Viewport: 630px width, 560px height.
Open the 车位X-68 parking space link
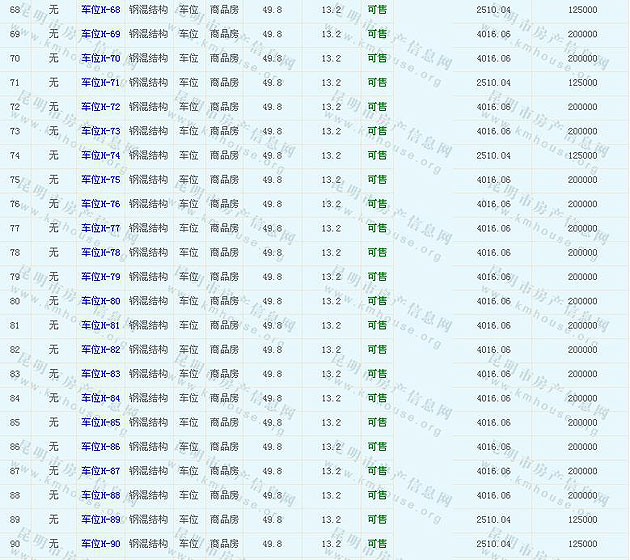point(100,10)
